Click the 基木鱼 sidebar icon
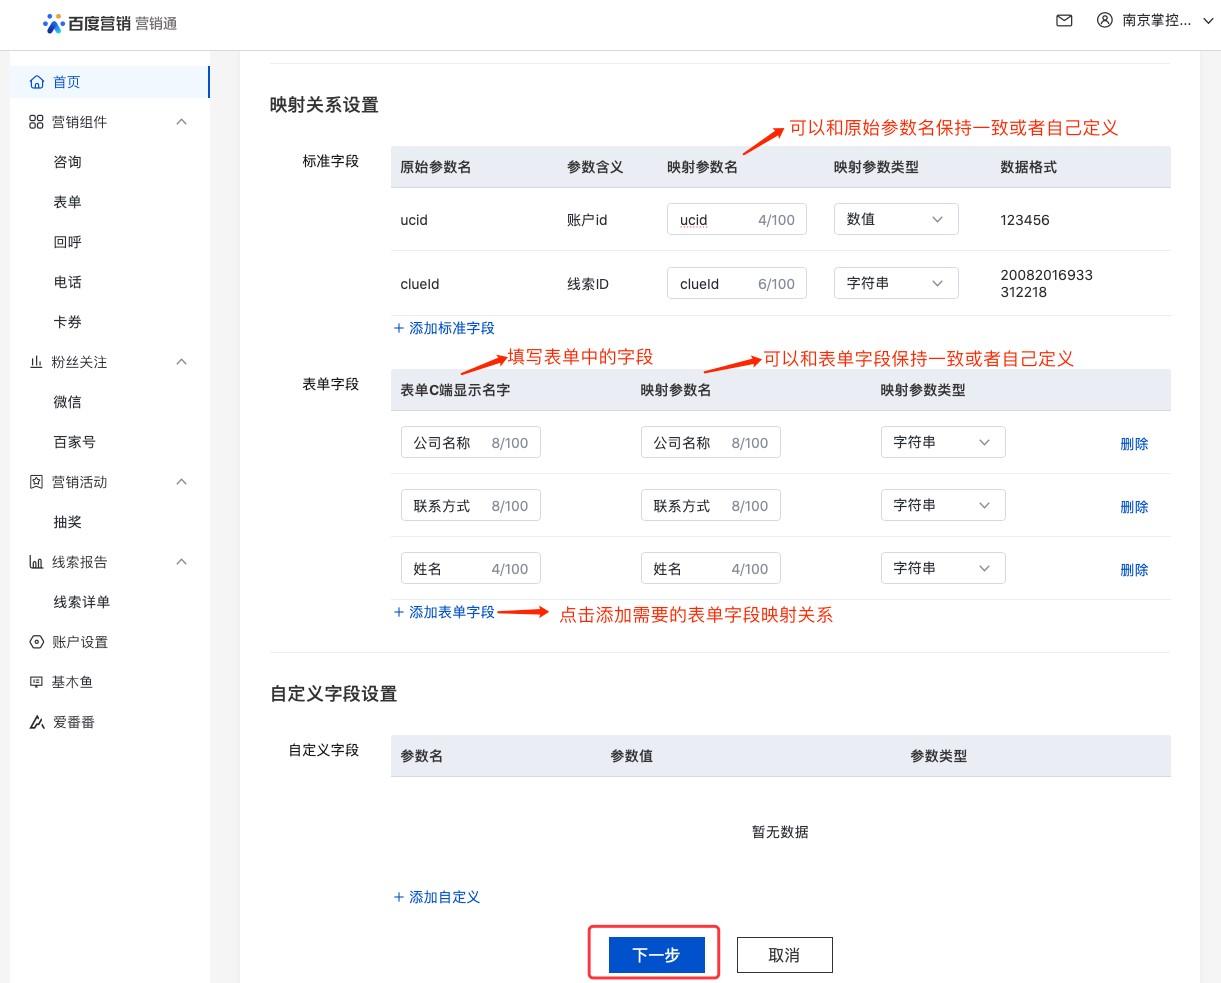The height and width of the screenshot is (983, 1221). click(x=36, y=682)
